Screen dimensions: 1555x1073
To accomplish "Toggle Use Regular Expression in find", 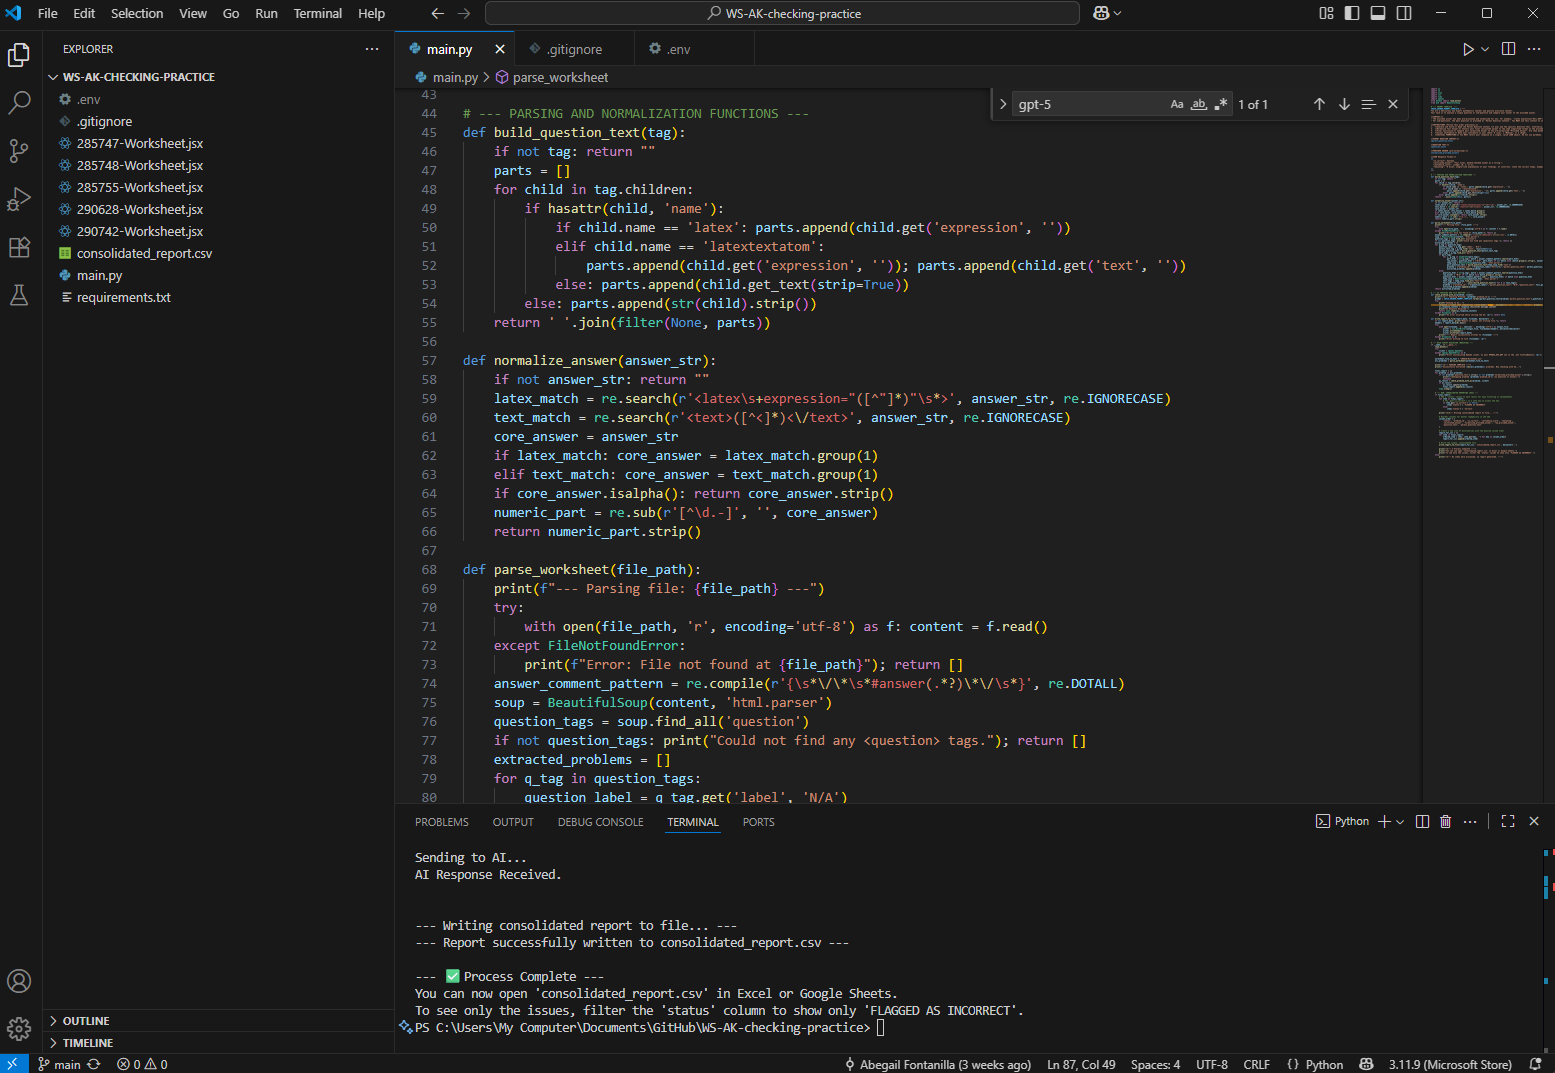I will click(1221, 104).
